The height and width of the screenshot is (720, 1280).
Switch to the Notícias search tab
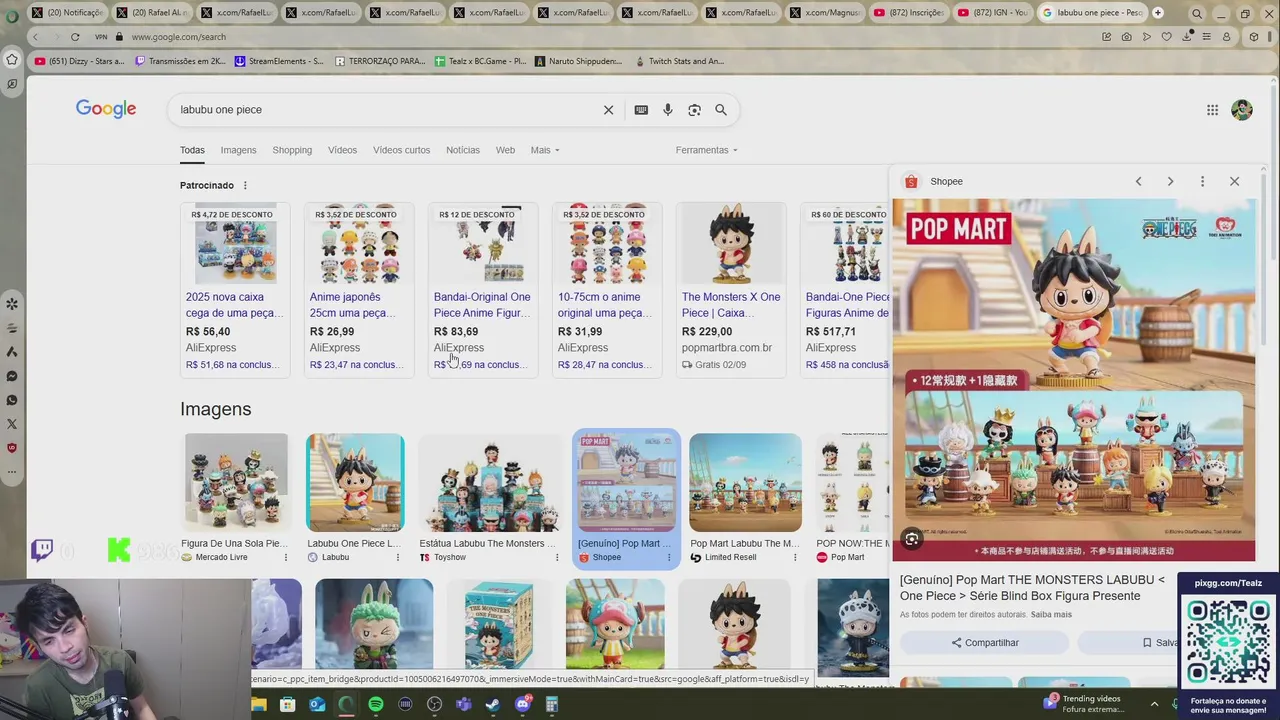pos(463,150)
